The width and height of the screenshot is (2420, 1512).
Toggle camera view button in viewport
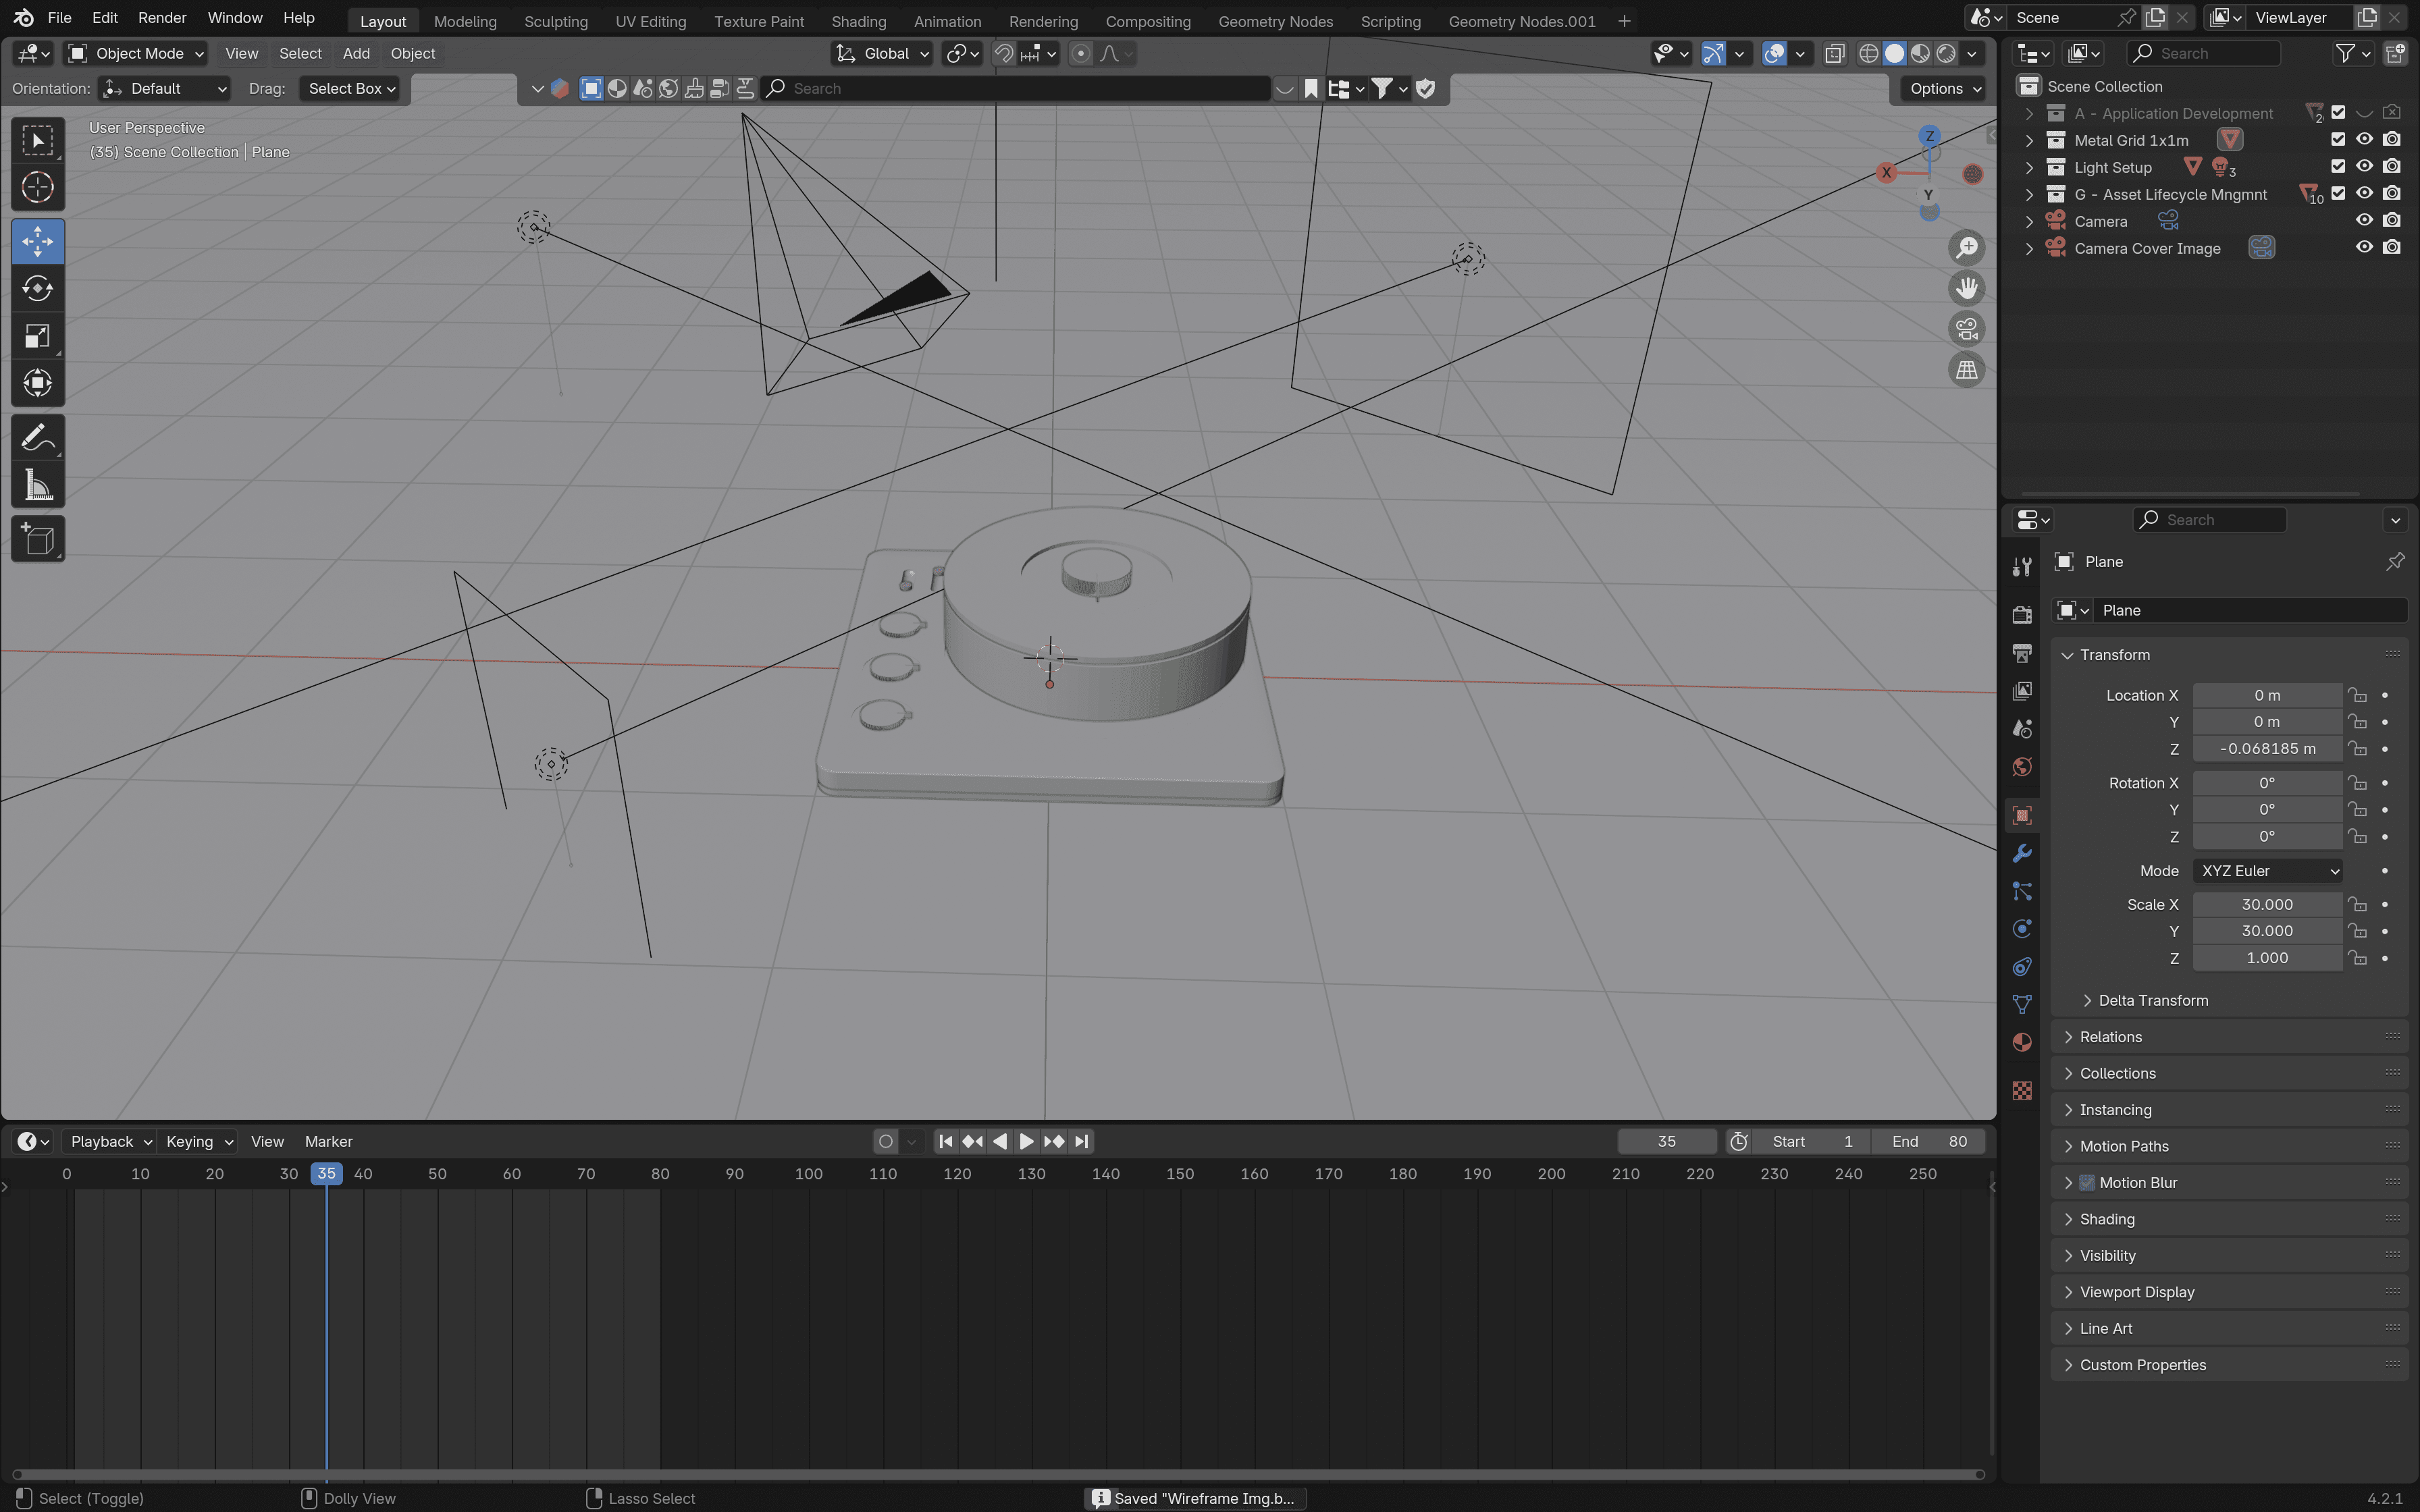pos(1966,329)
